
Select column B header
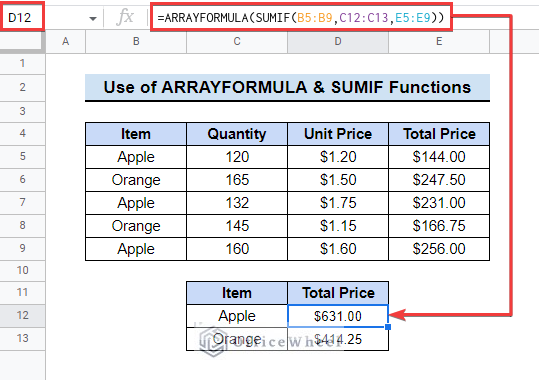[136, 42]
